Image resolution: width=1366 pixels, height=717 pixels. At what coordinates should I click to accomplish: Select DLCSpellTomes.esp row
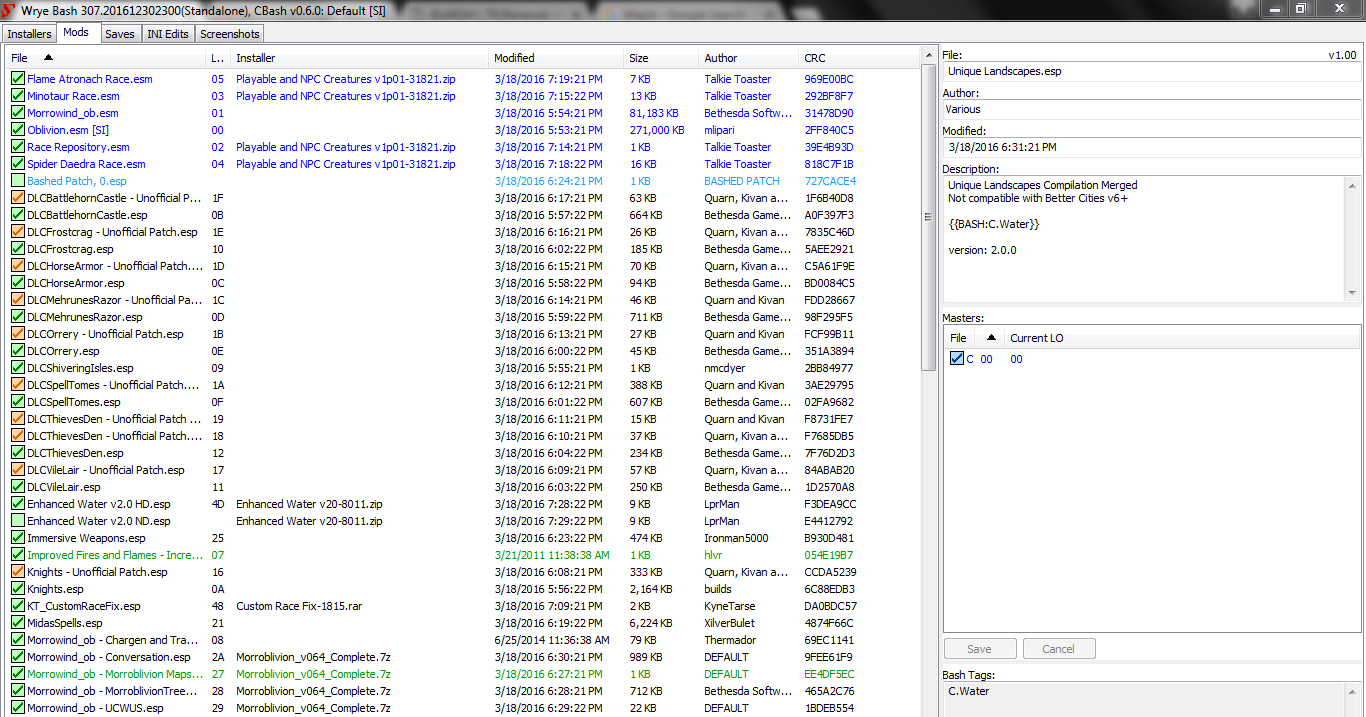[x=464, y=402]
